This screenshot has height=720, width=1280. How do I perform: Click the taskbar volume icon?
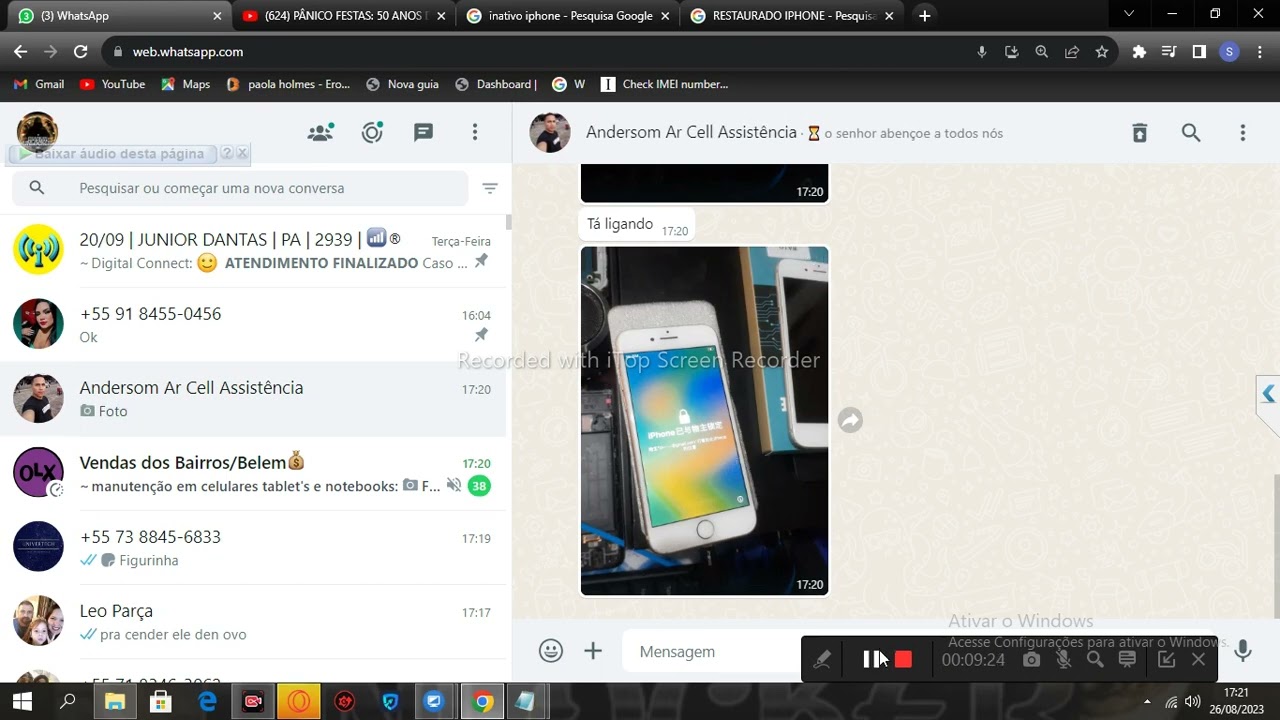[x=1192, y=702]
